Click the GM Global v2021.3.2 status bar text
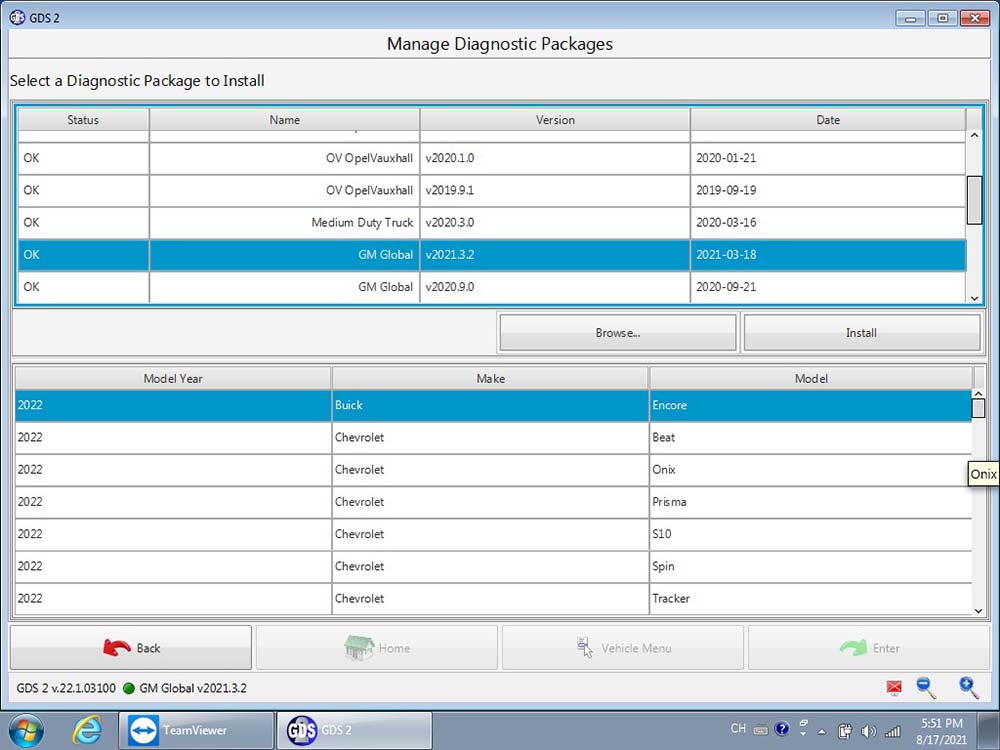1000x750 pixels. point(193,688)
